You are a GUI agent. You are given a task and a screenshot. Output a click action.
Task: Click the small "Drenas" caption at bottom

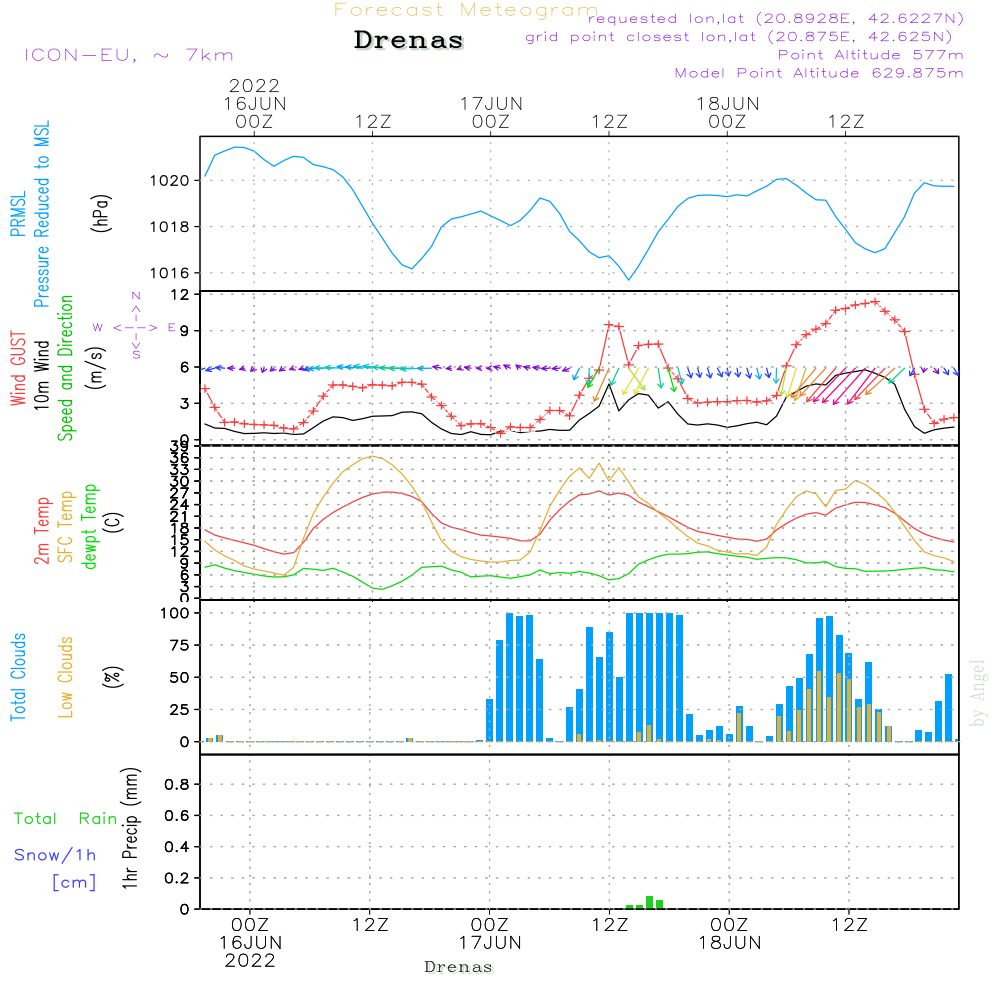click(x=459, y=967)
